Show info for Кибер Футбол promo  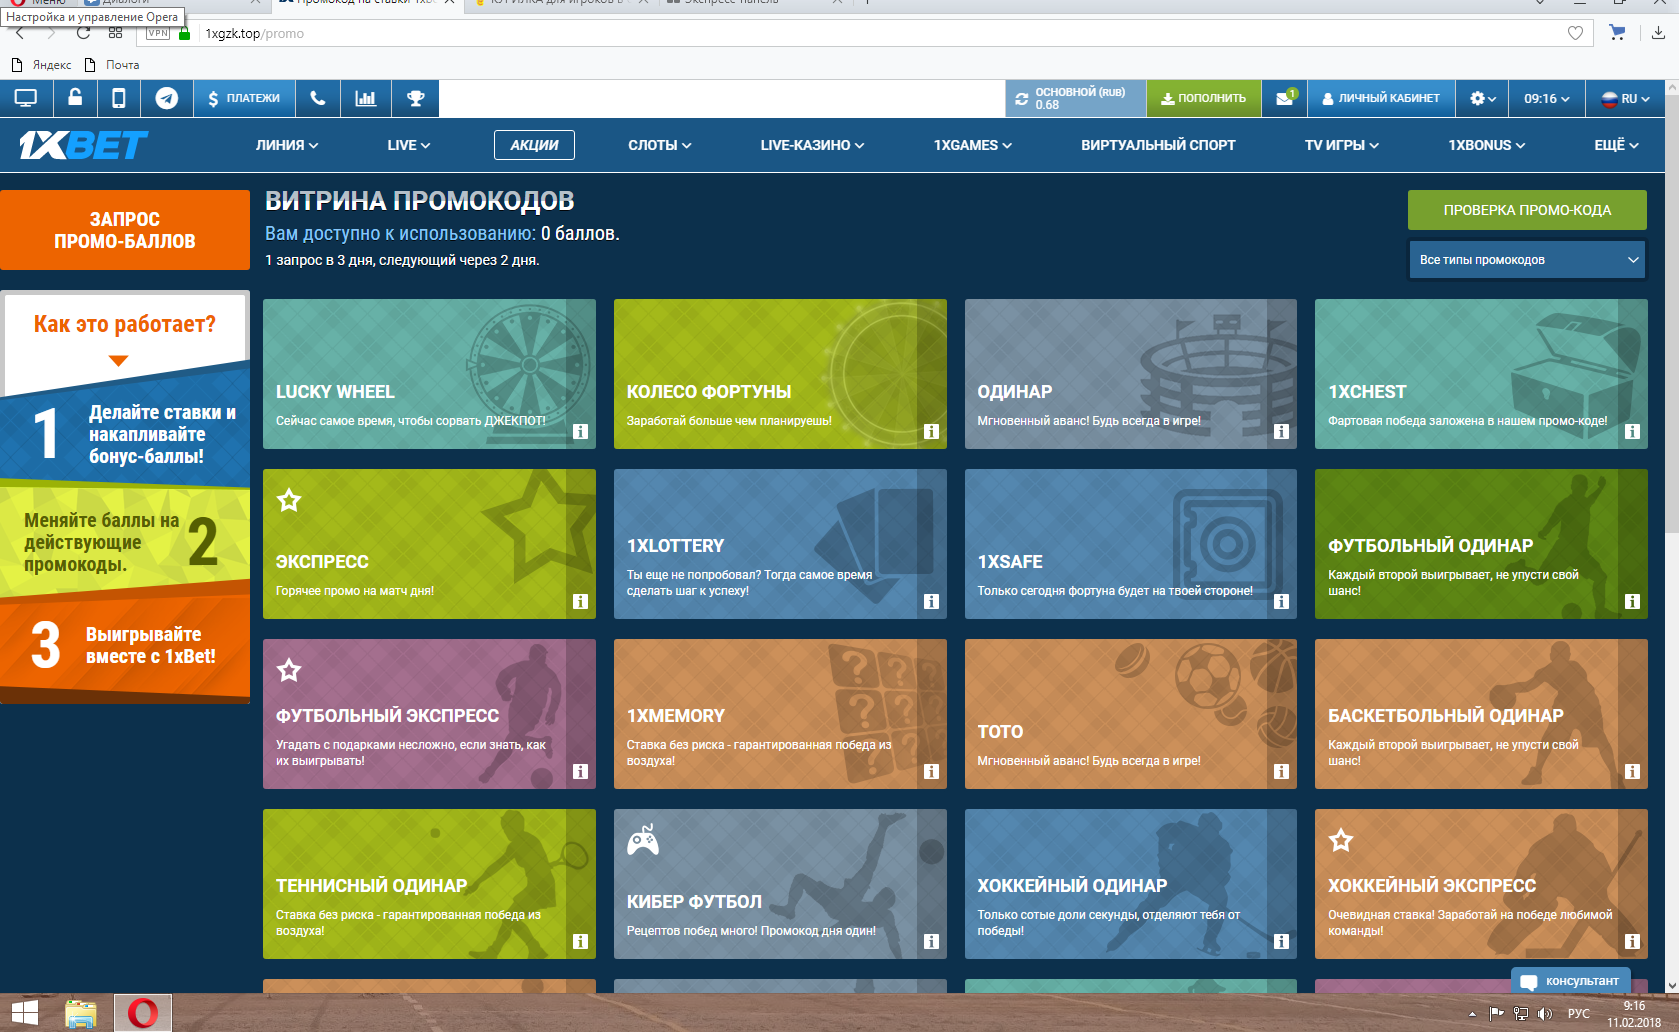[931, 942]
